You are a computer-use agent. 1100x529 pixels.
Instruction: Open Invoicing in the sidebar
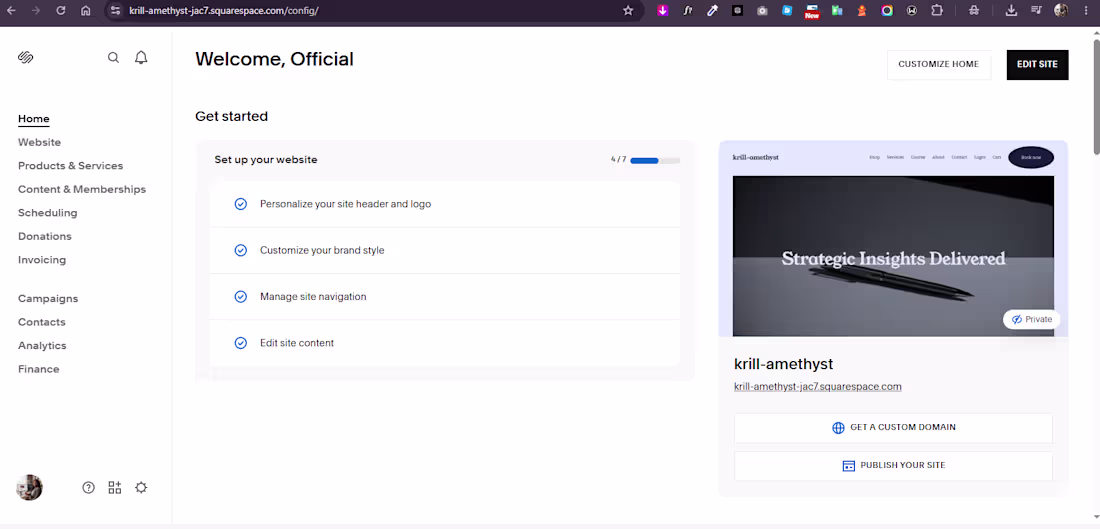[x=42, y=260]
